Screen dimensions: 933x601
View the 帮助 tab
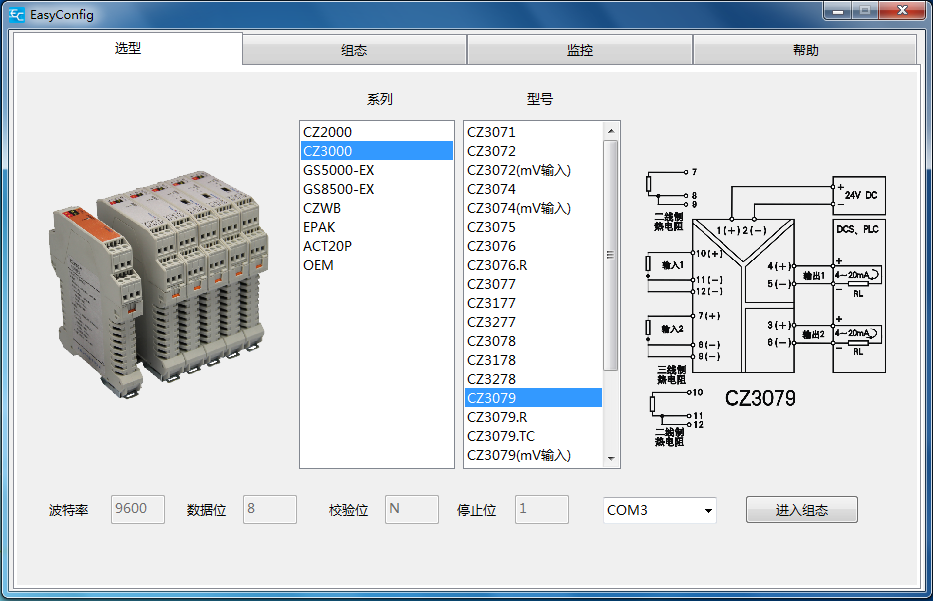click(806, 48)
